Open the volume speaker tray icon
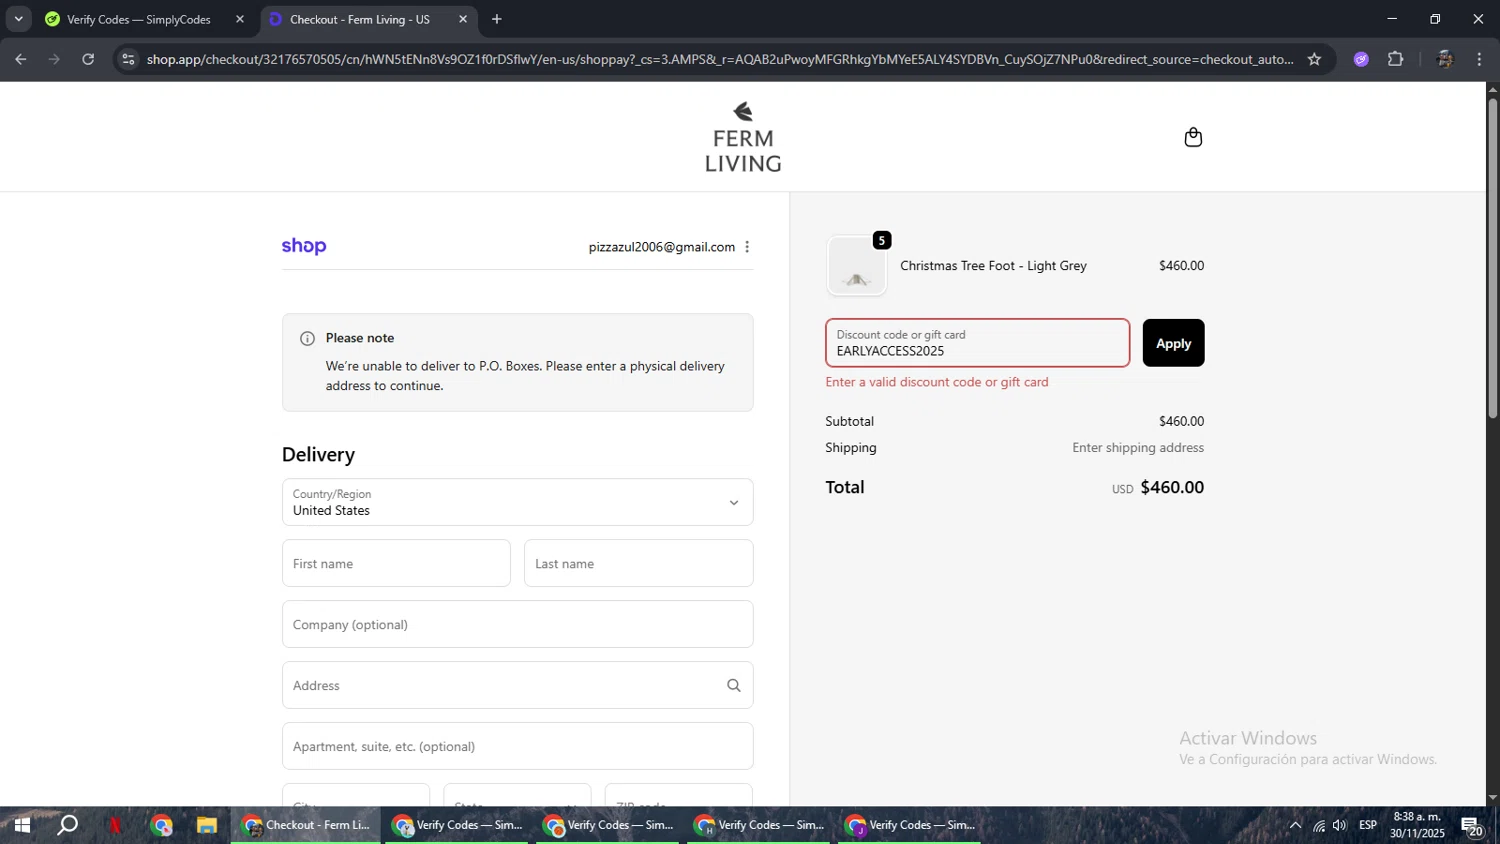Viewport: 1500px width, 844px height. click(1340, 825)
